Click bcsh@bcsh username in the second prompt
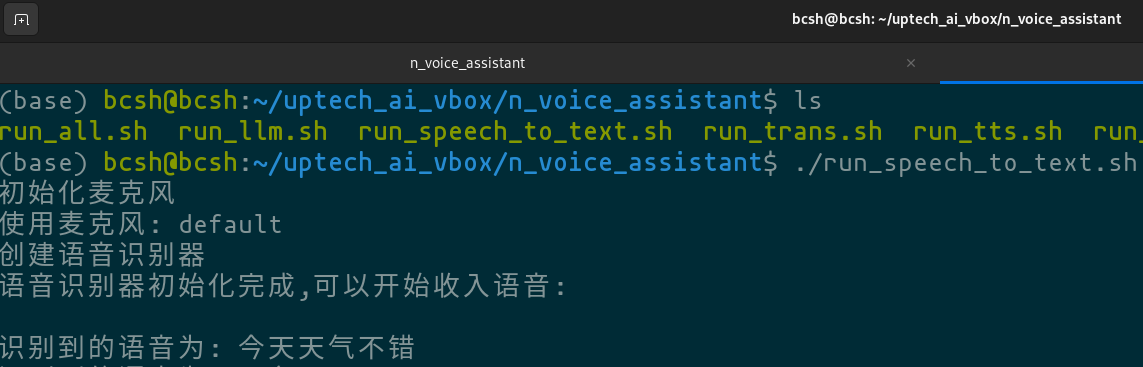 (171, 163)
